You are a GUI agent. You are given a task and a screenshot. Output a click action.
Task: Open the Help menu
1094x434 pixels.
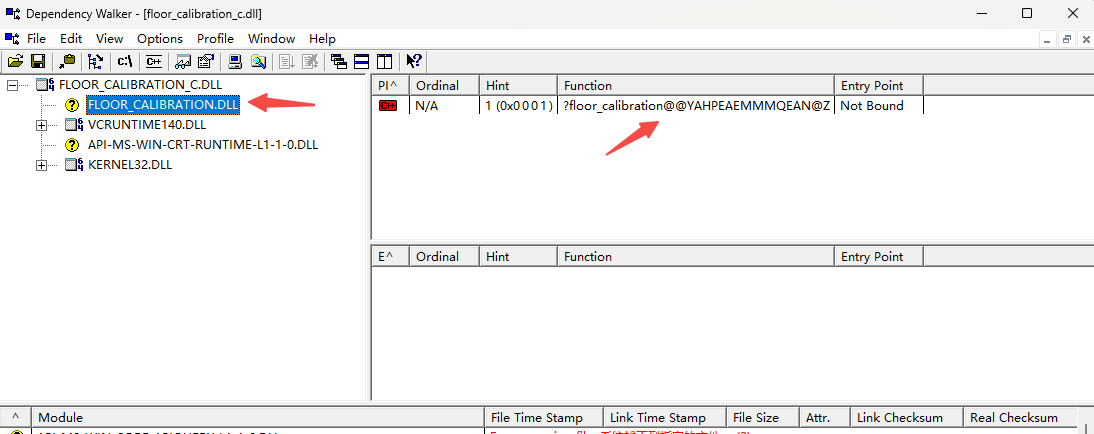(322, 38)
